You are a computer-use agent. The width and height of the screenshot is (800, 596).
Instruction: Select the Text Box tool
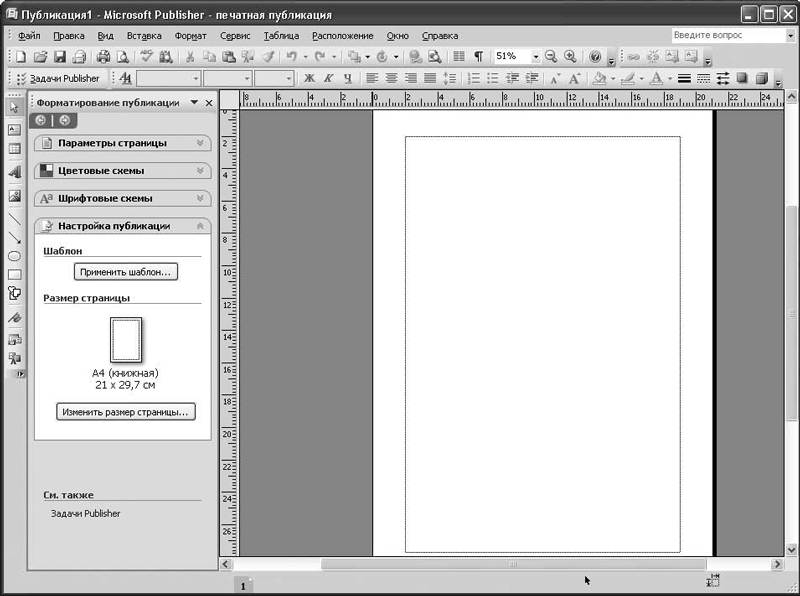14,129
